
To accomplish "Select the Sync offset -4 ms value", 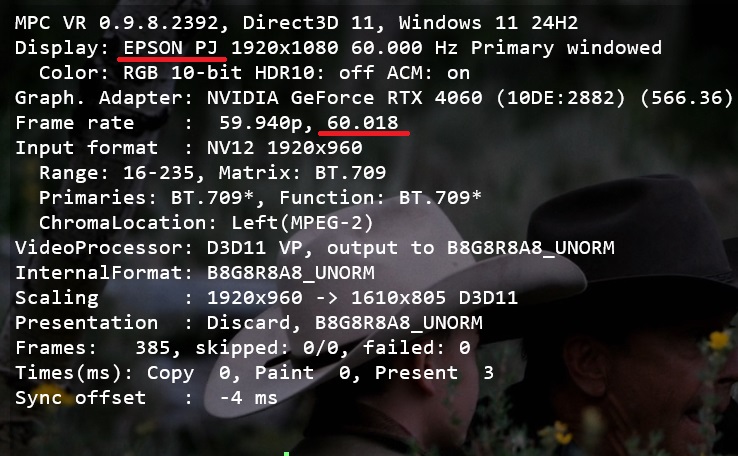I will [248, 398].
